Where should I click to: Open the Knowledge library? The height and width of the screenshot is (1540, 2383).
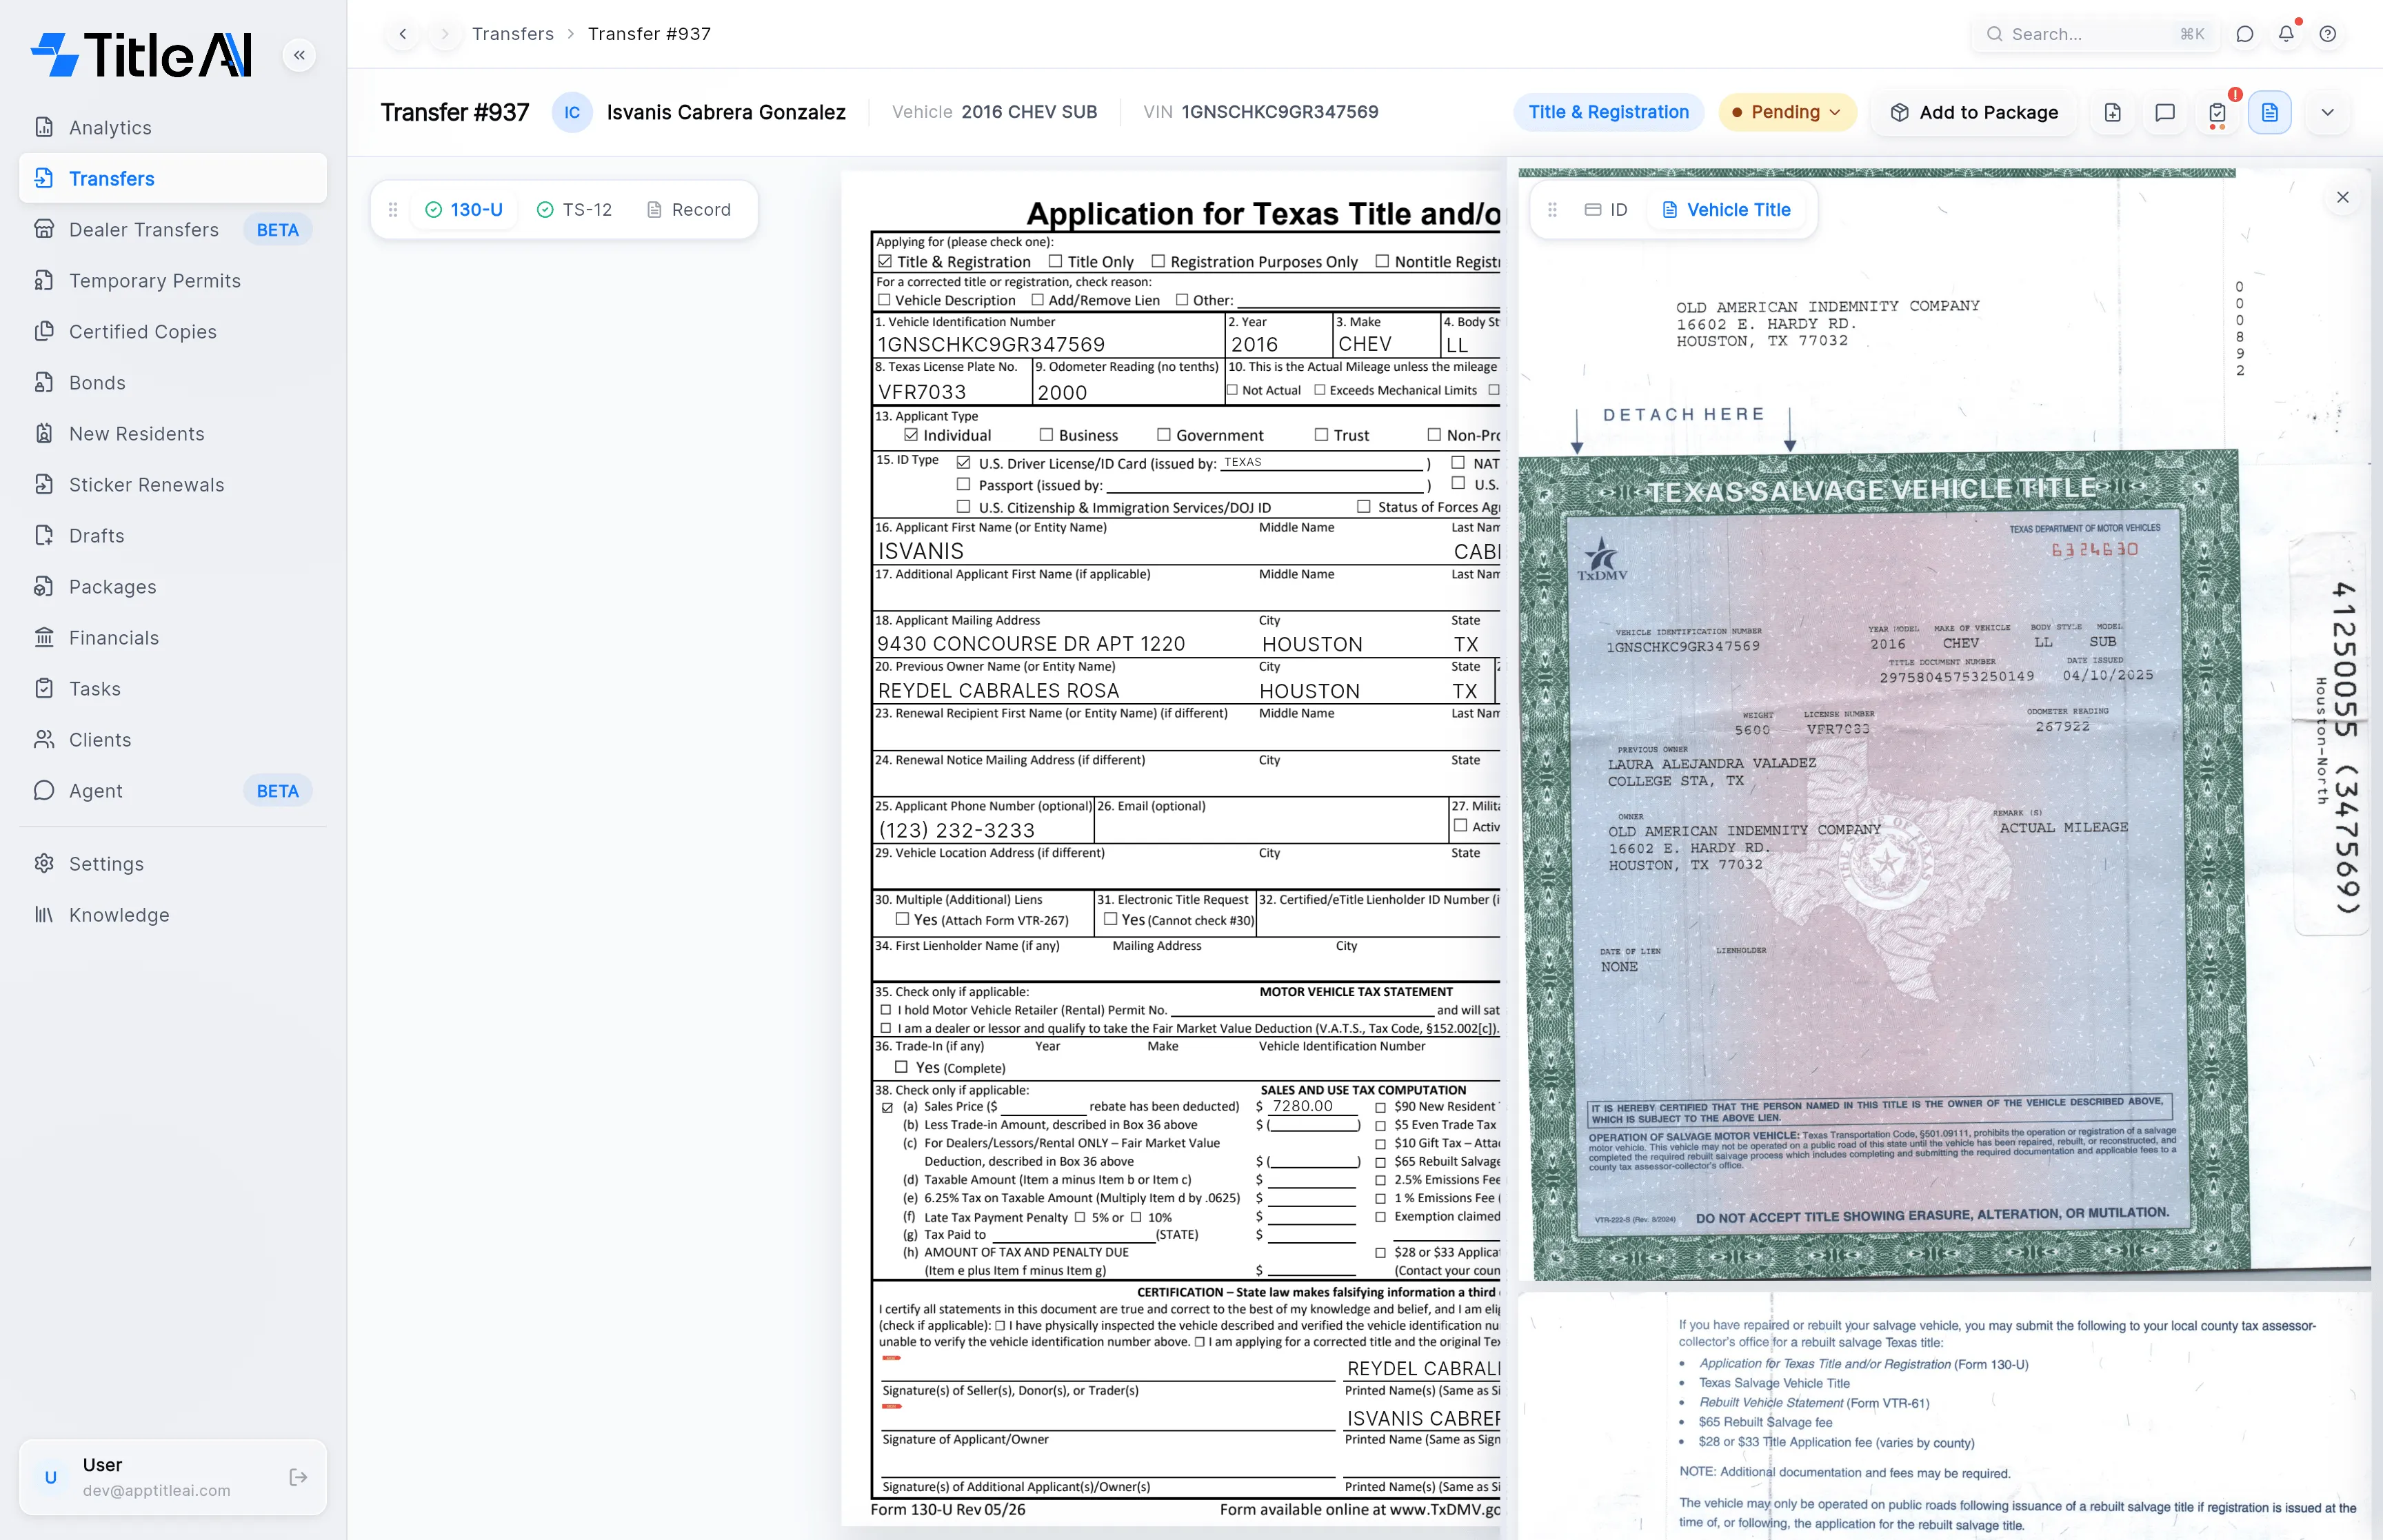[x=172, y=914]
